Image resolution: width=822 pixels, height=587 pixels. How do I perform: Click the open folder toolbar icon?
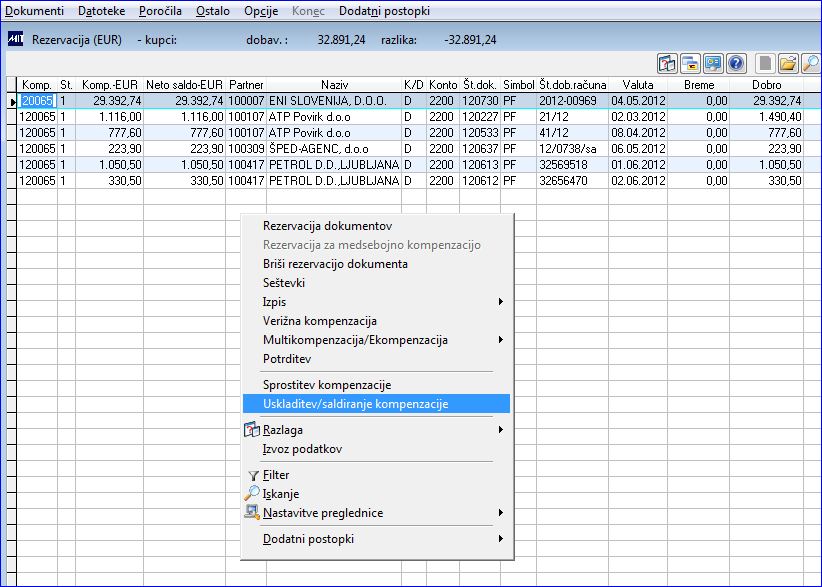[x=788, y=64]
